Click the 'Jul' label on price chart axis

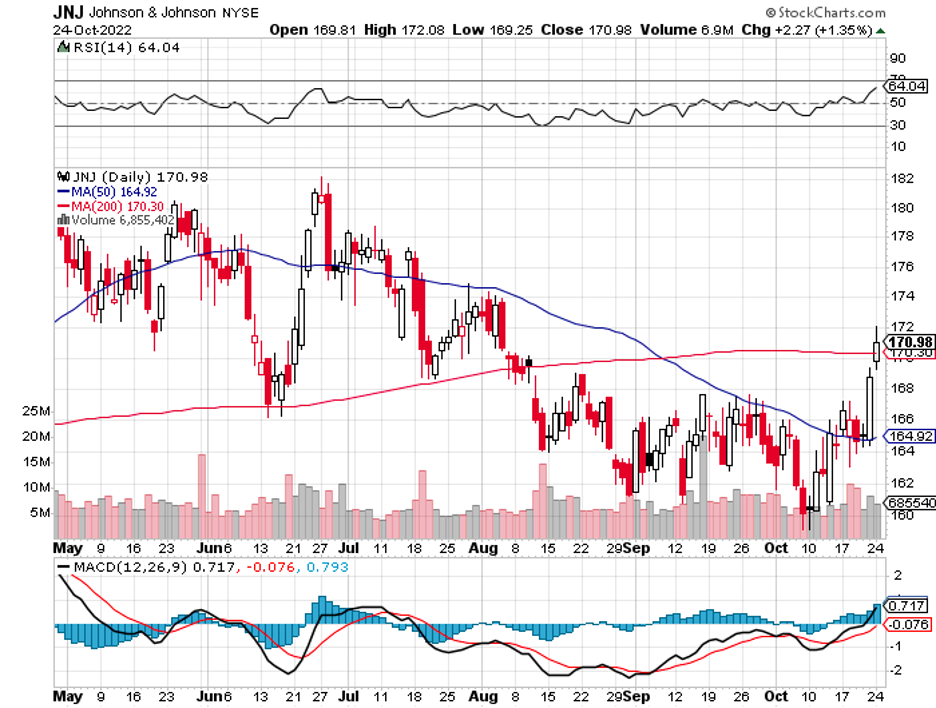[x=349, y=548]
